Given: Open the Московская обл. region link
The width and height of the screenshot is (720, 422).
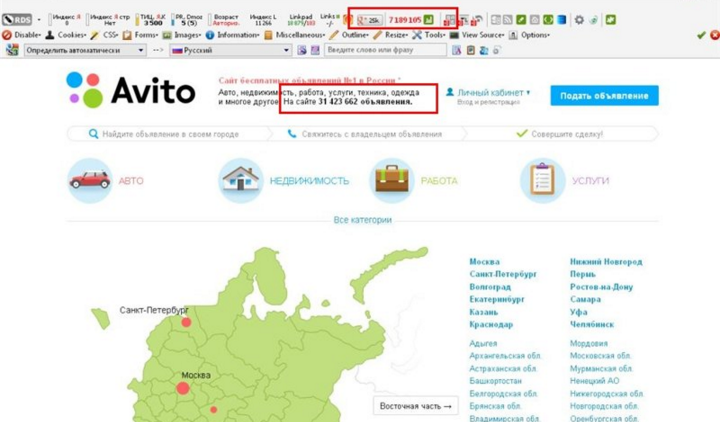Looking at the screenshot, I should coord(601,356).
